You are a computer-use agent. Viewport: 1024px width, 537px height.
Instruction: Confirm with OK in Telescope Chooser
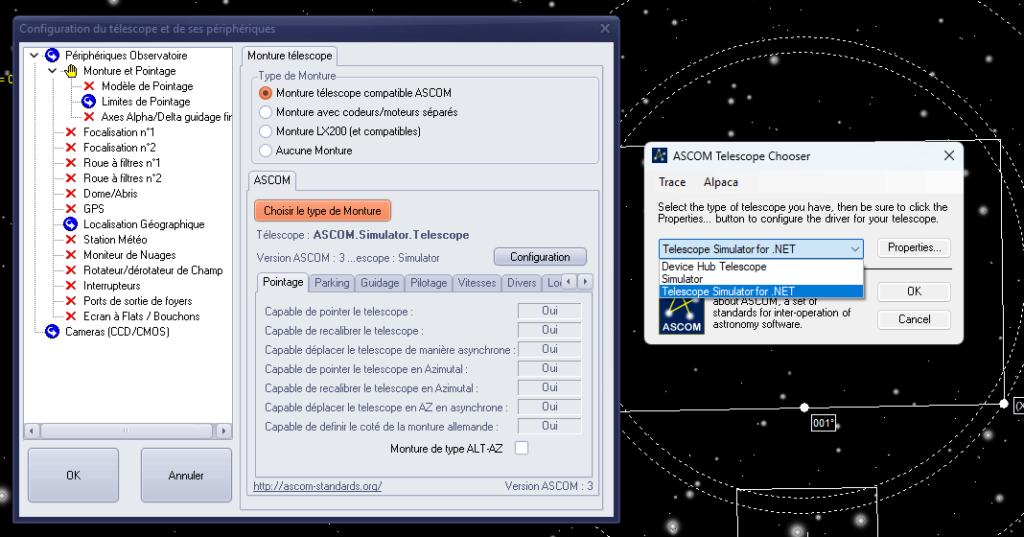click(x=914, y=291)
